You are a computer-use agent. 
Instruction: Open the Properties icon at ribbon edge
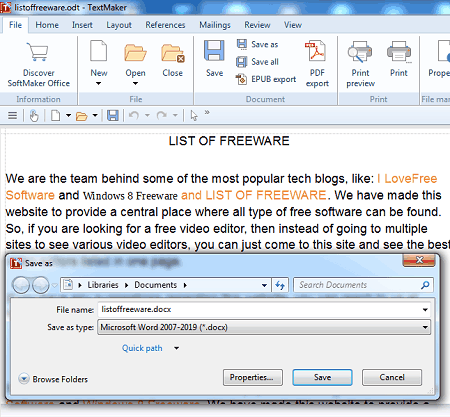(x=443, y=51)
